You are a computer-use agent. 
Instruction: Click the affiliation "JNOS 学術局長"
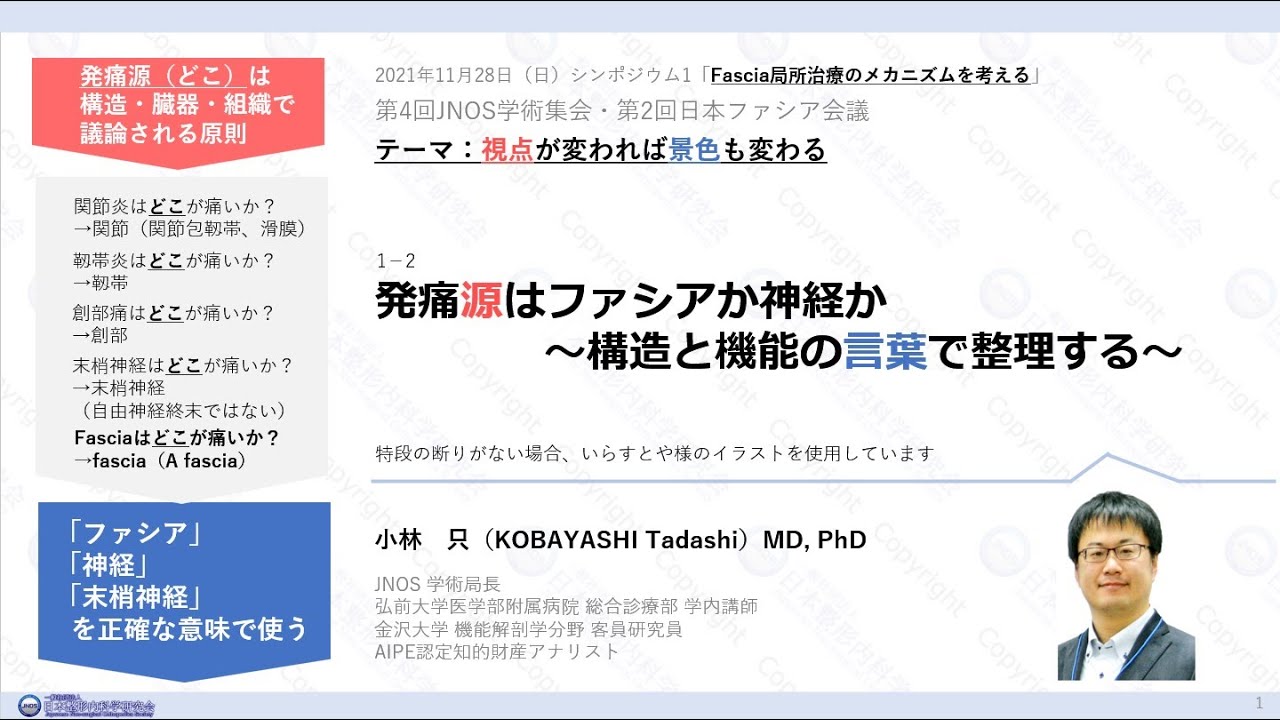pyautogui.click(x=437, y=585)
